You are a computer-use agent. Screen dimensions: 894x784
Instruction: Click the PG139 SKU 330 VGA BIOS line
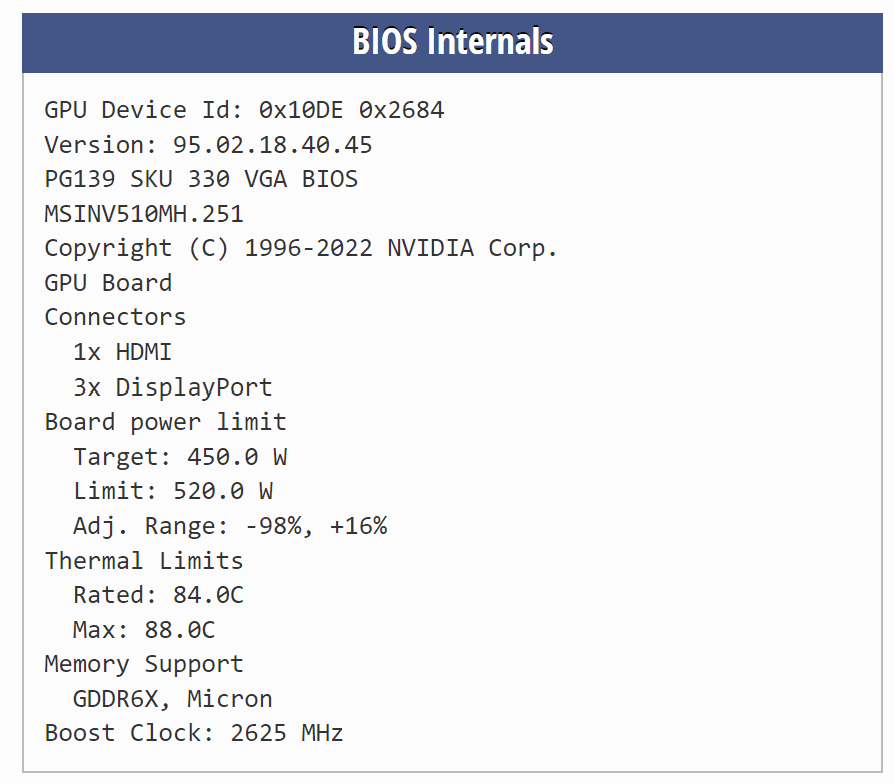click(x=201, y=179)
